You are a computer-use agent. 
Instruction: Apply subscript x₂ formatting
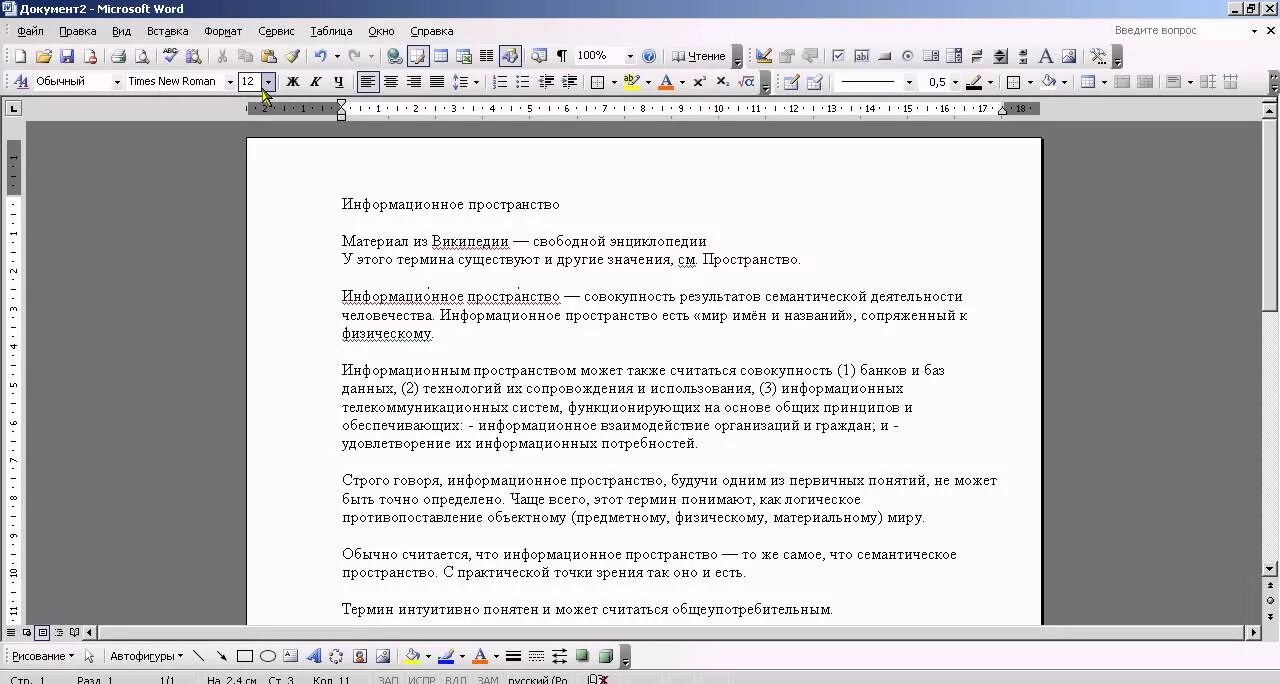(x=723, y=82)
